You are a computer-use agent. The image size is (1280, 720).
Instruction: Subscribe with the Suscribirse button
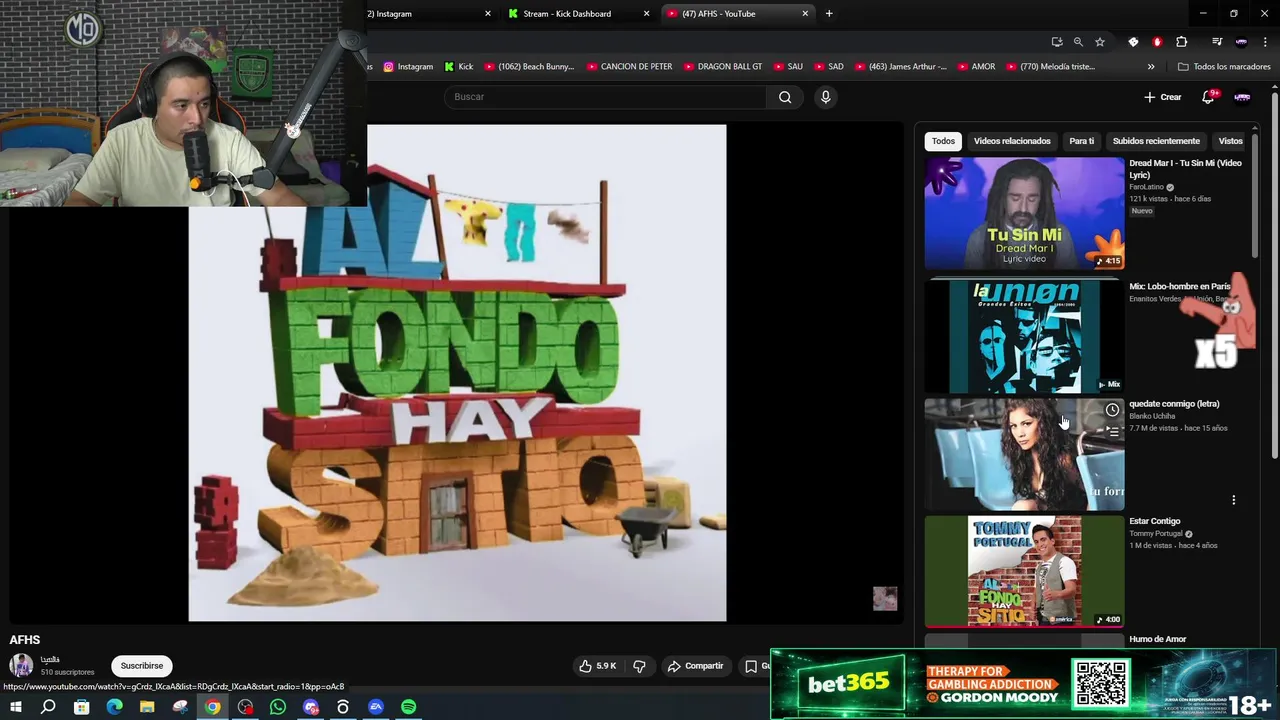pyautogui.click(x=142, y=666)
